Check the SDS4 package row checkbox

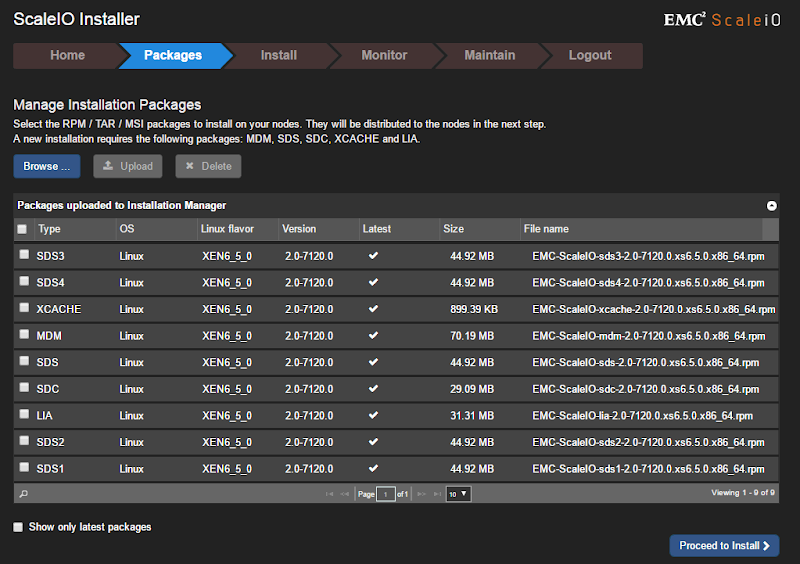(x=24, y=281)
